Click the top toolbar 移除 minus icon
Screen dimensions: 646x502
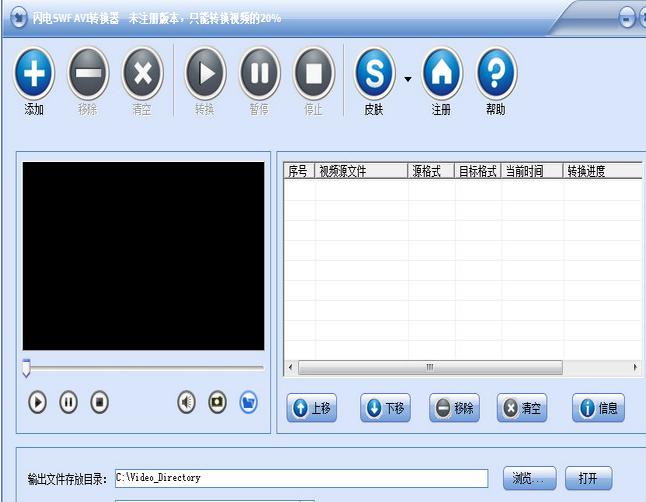click(88, 73)
